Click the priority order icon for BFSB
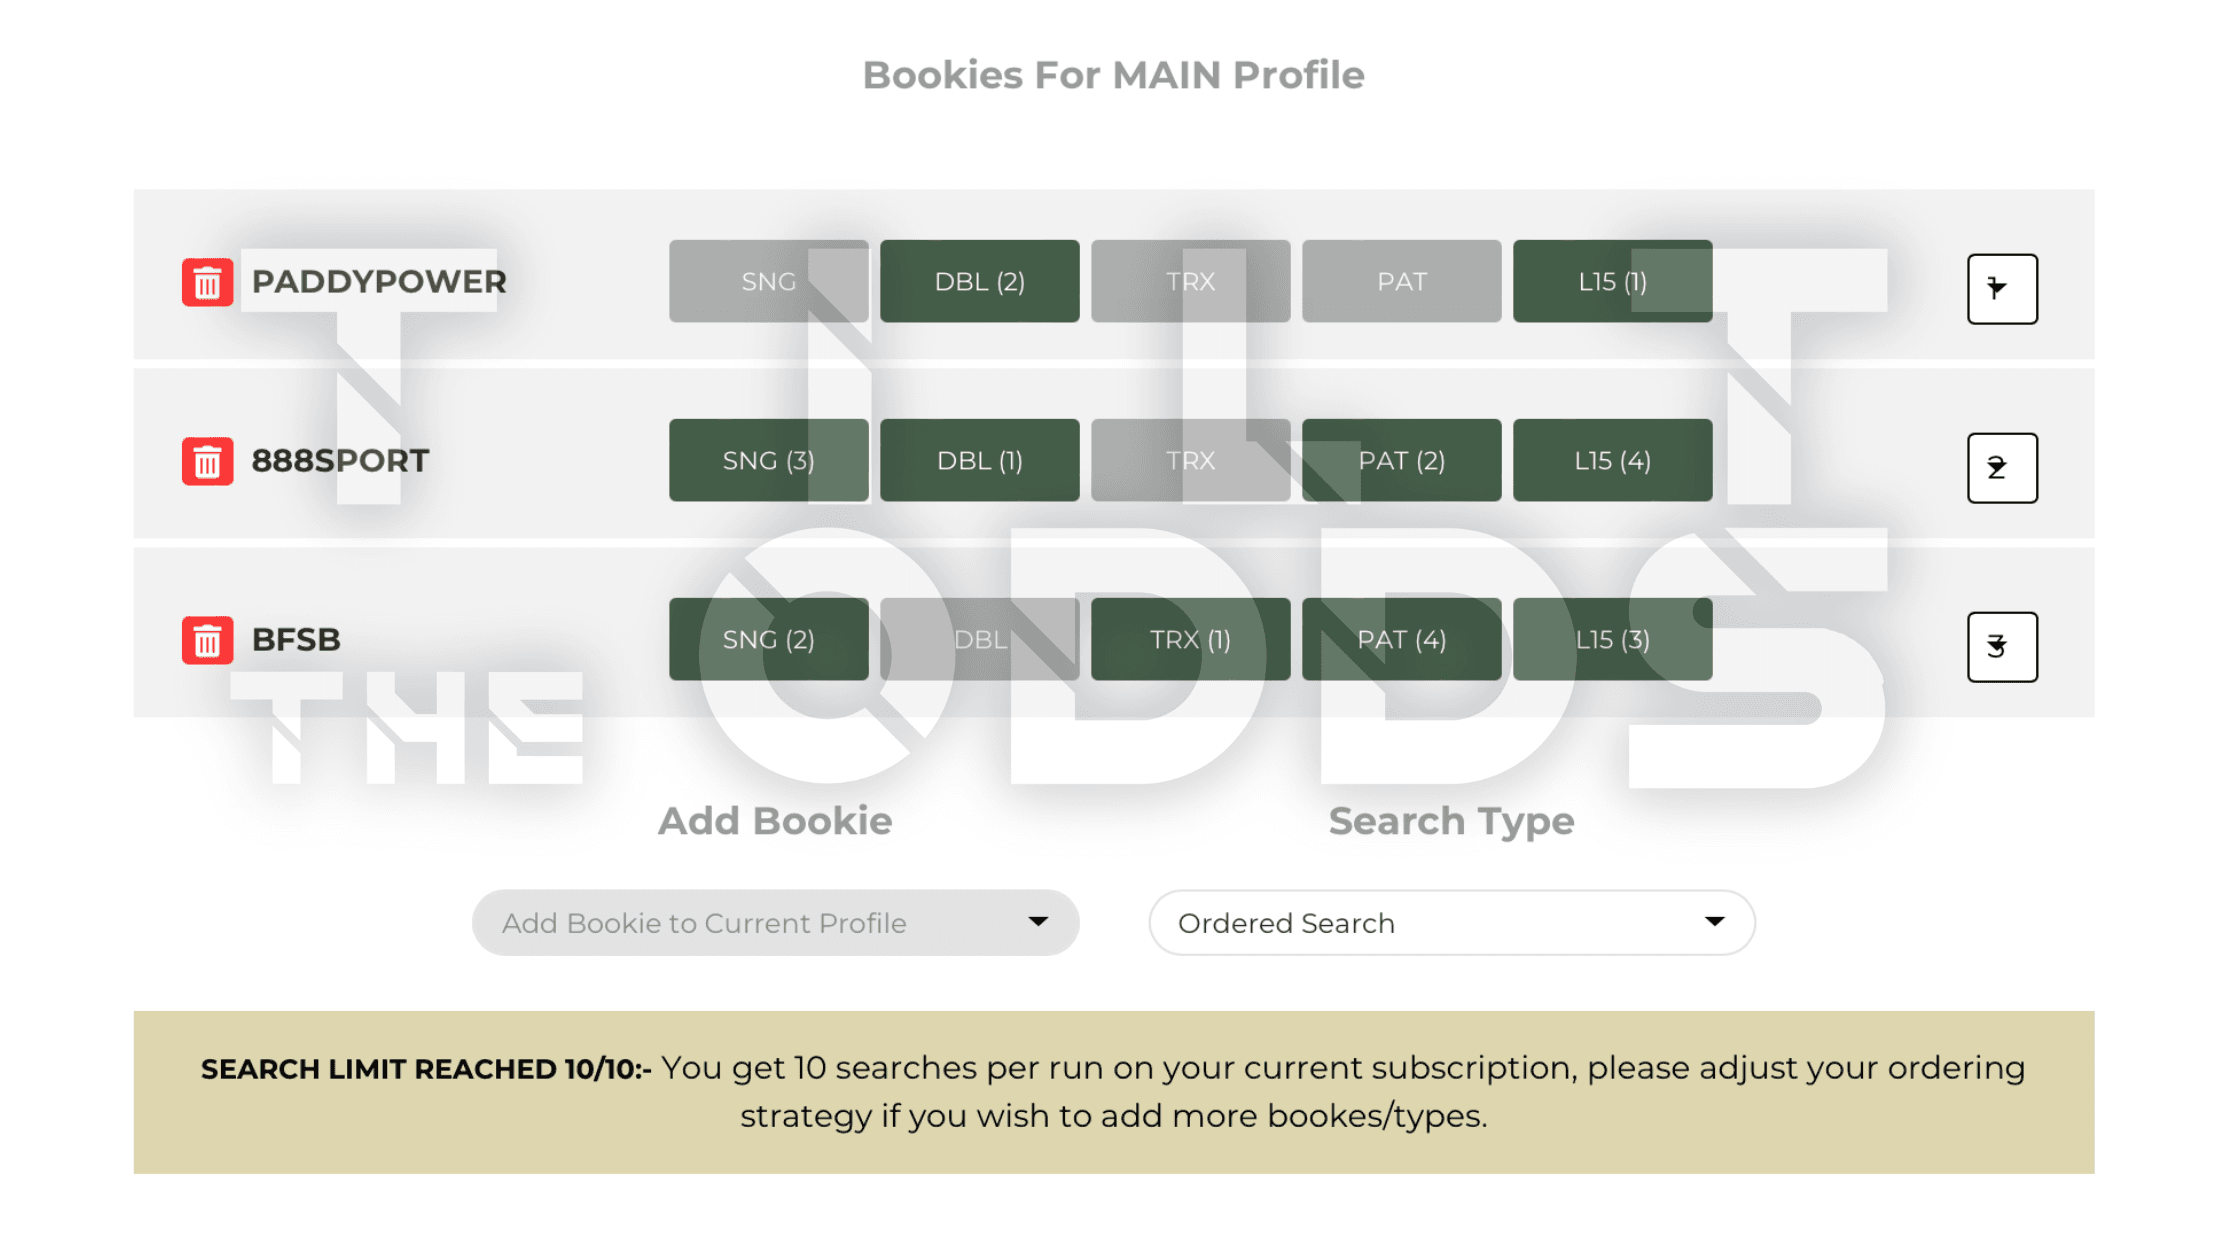The image size is (2240, 1260). pos(2001,647)
